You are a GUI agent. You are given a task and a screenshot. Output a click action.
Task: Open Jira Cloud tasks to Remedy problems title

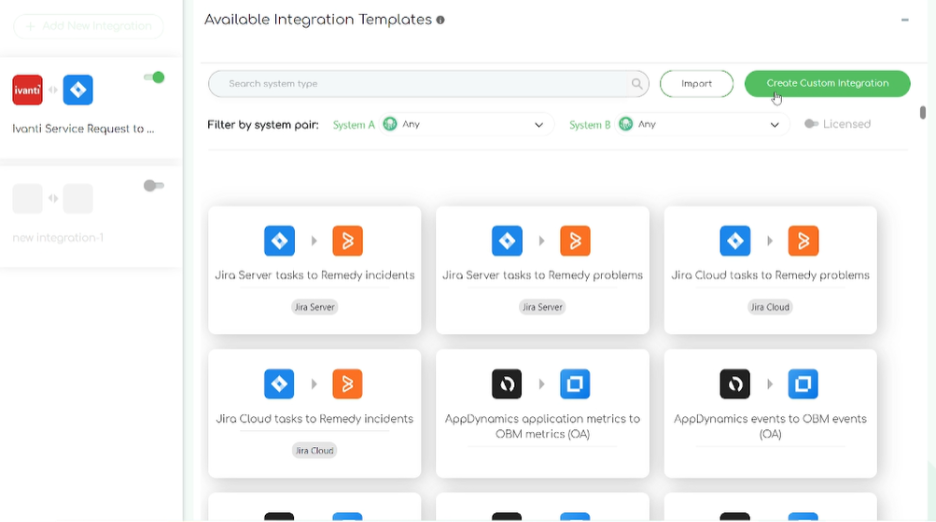pos(771,275)
